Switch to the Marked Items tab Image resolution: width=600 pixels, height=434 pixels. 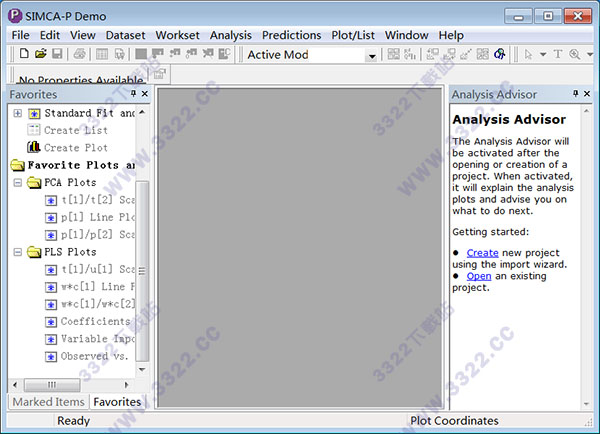[x=48, y=402]
